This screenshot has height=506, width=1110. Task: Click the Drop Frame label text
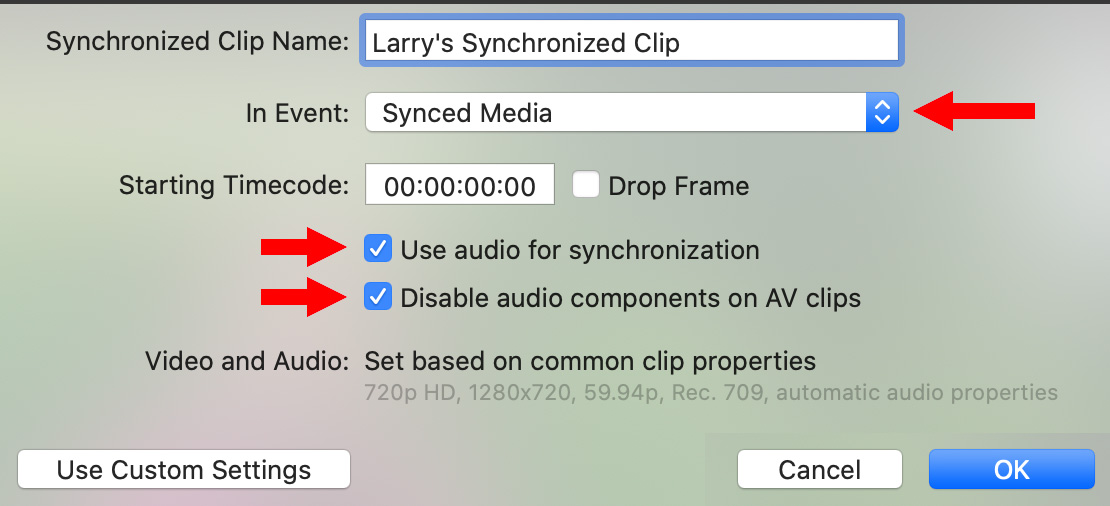pos(678,186)
